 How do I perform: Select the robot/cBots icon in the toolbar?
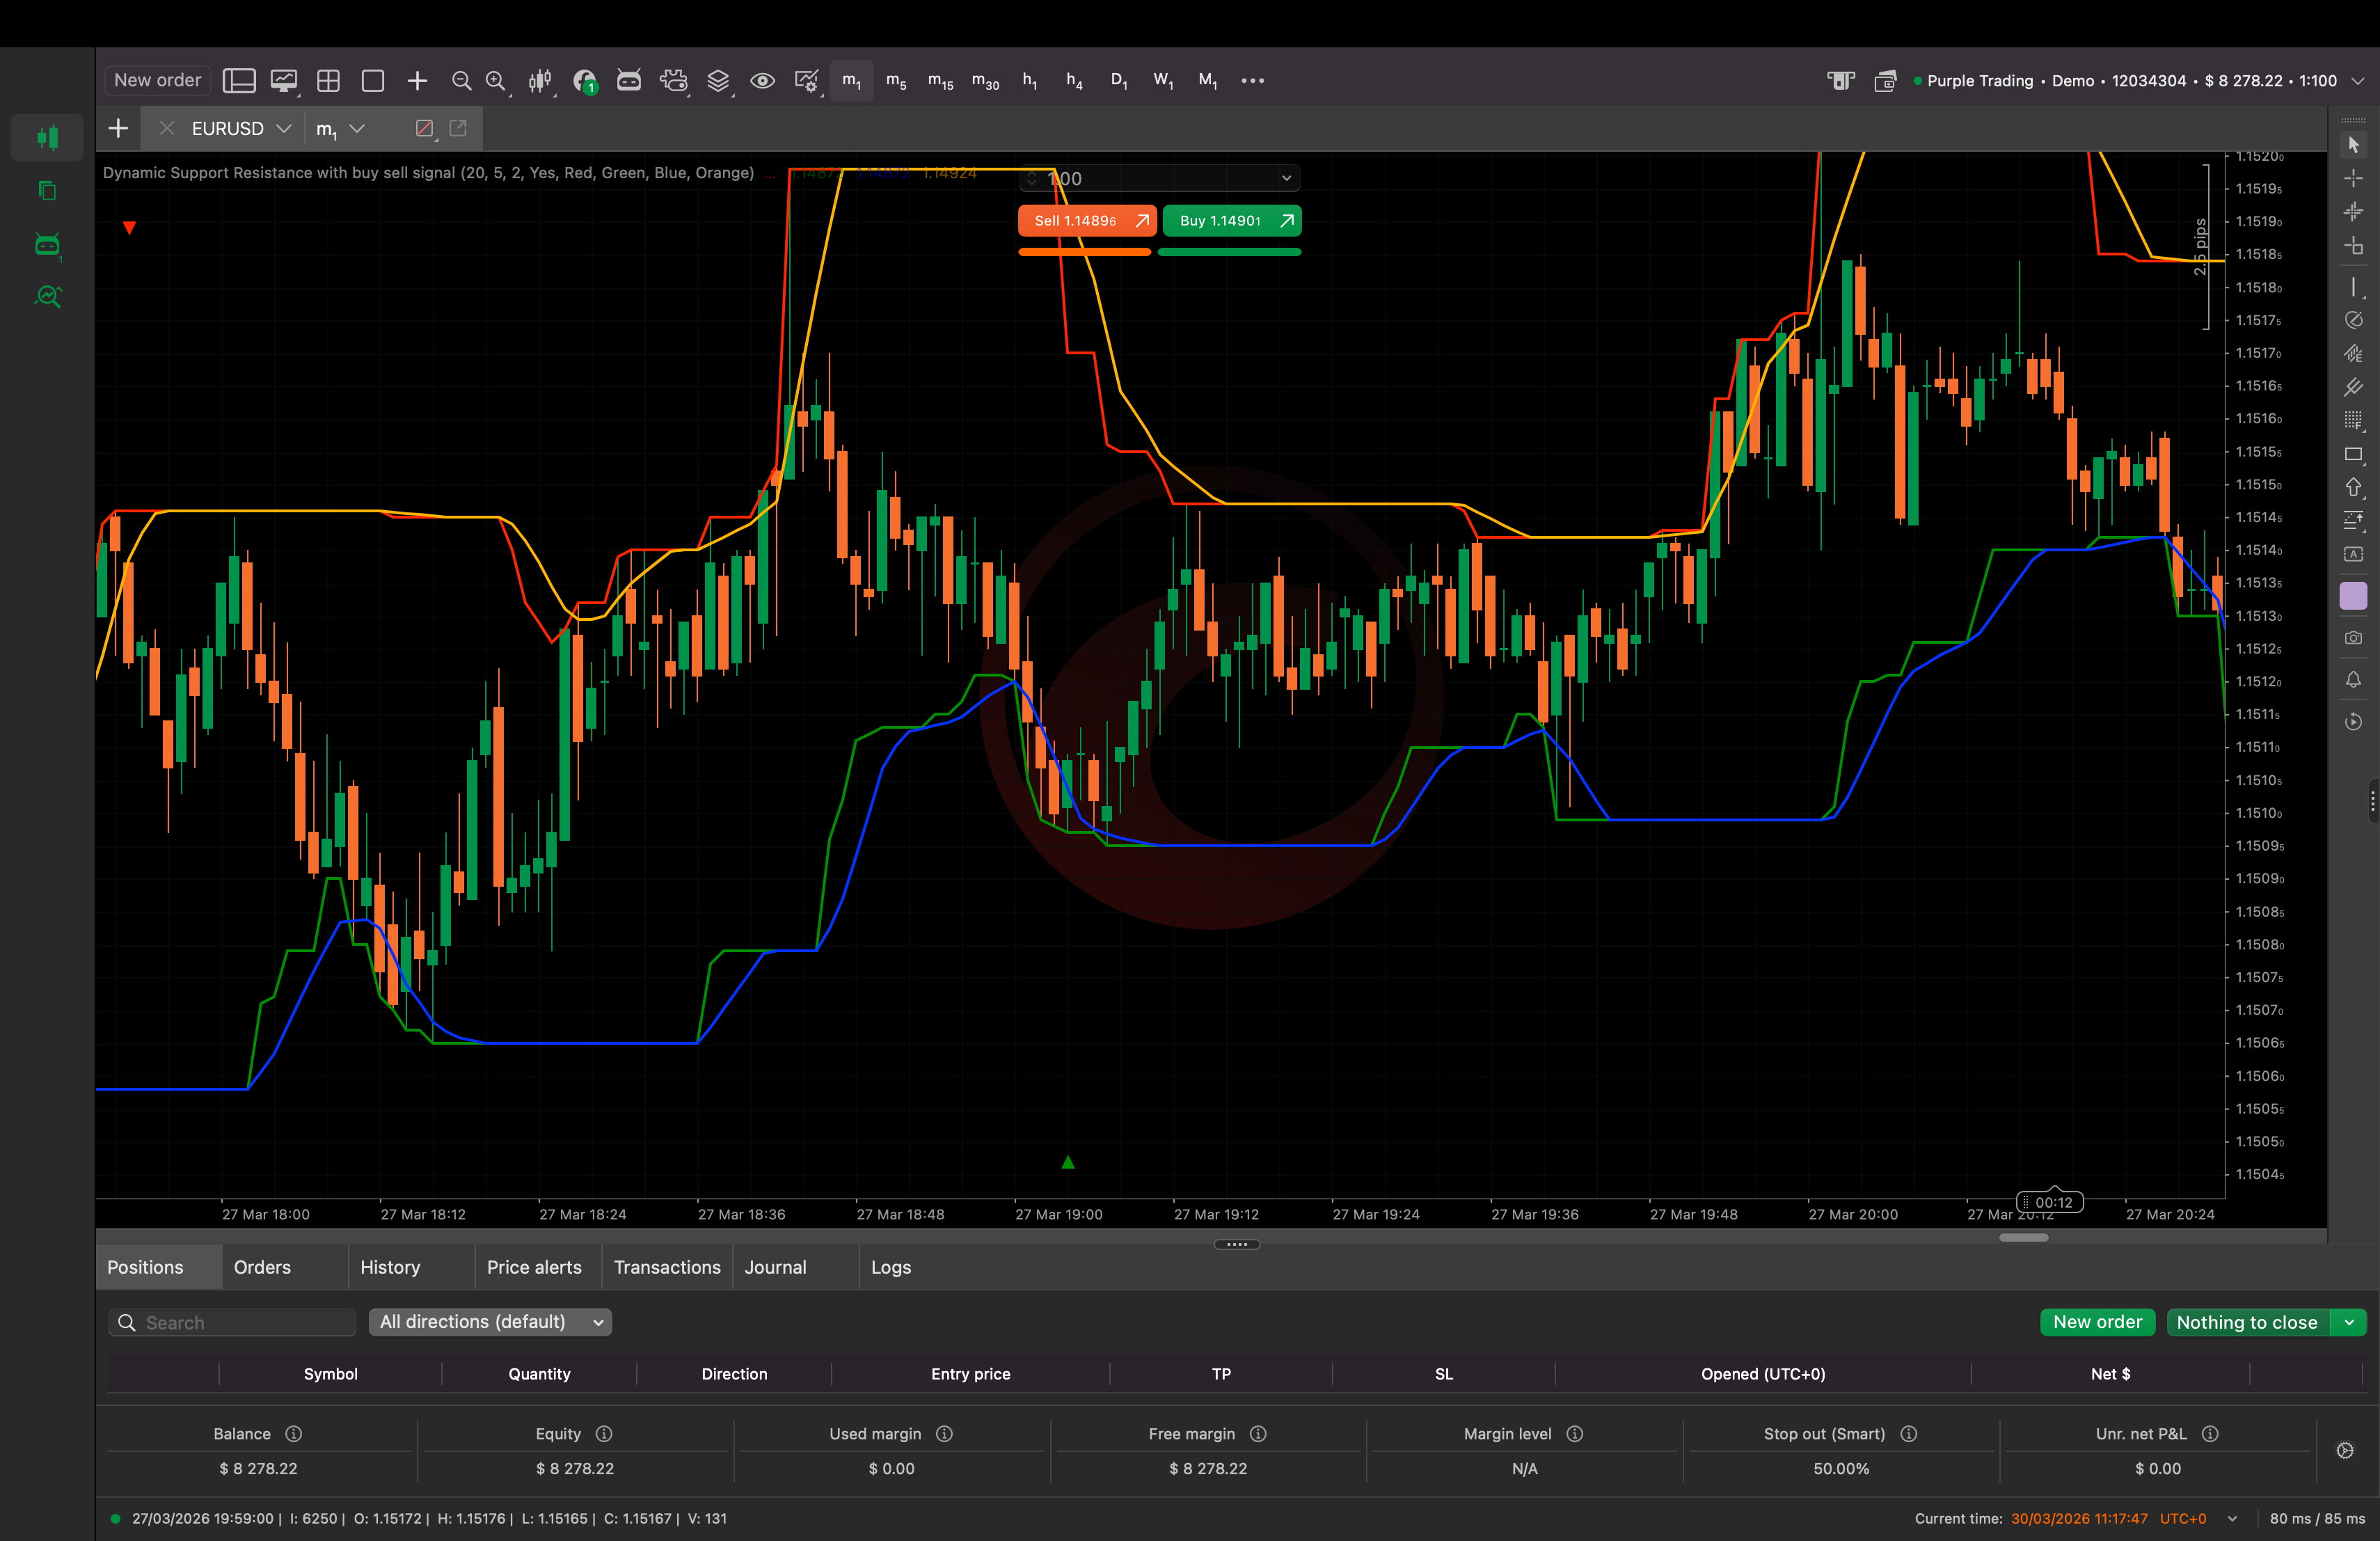pos(629,80)
